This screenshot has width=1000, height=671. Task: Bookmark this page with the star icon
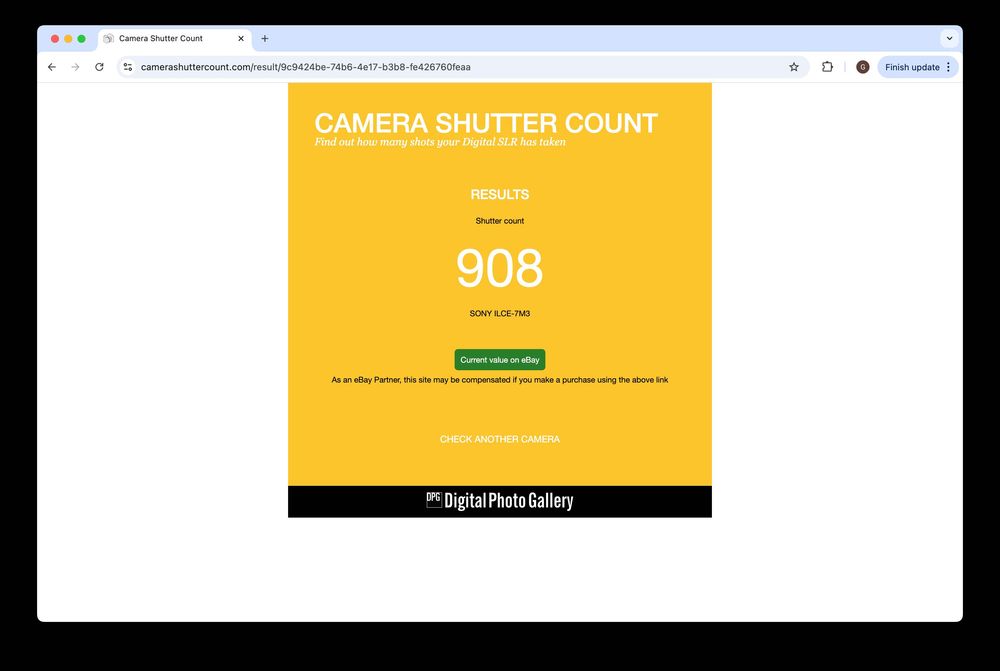[793, 67]
